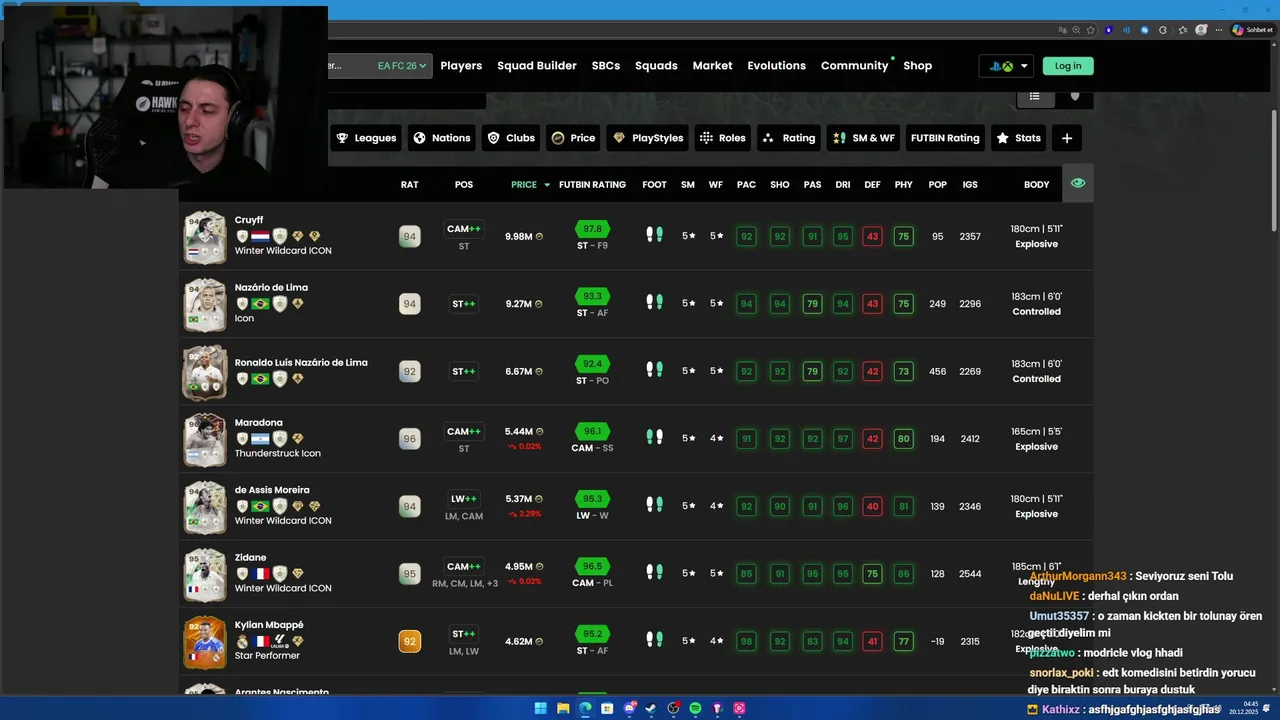The image size is (1280, 720).
Task: Open the Roles filter
Action: coord(722,138)
